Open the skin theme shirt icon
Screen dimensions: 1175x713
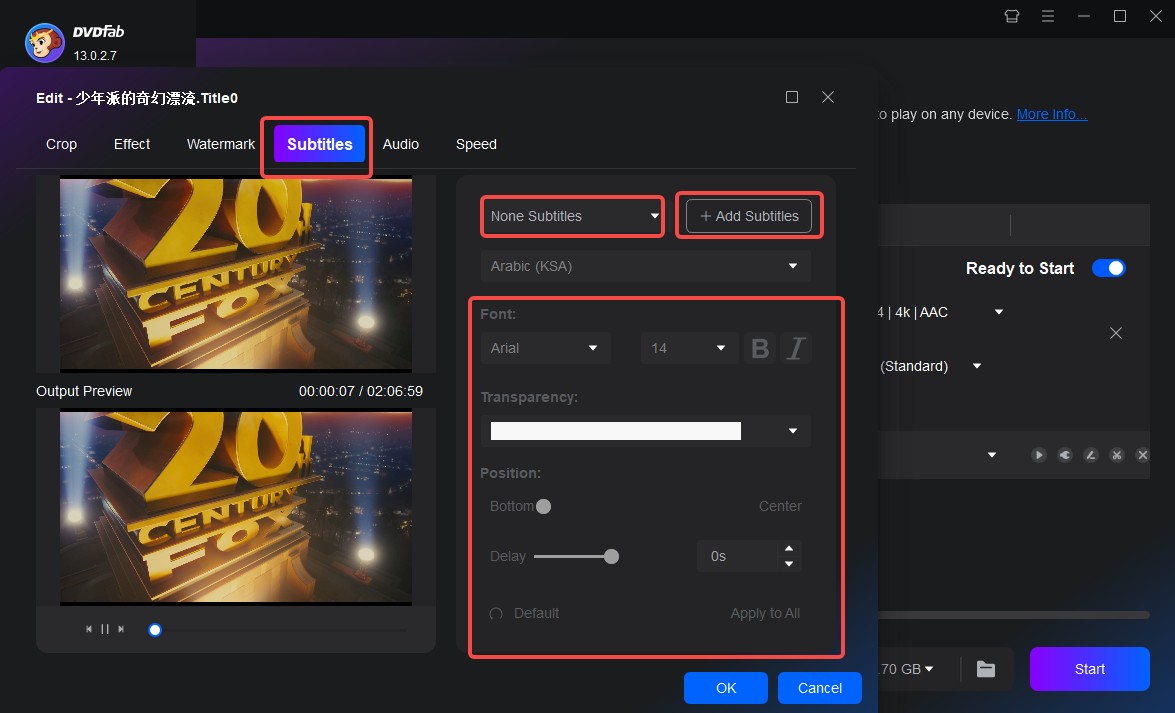(1012, 16)
